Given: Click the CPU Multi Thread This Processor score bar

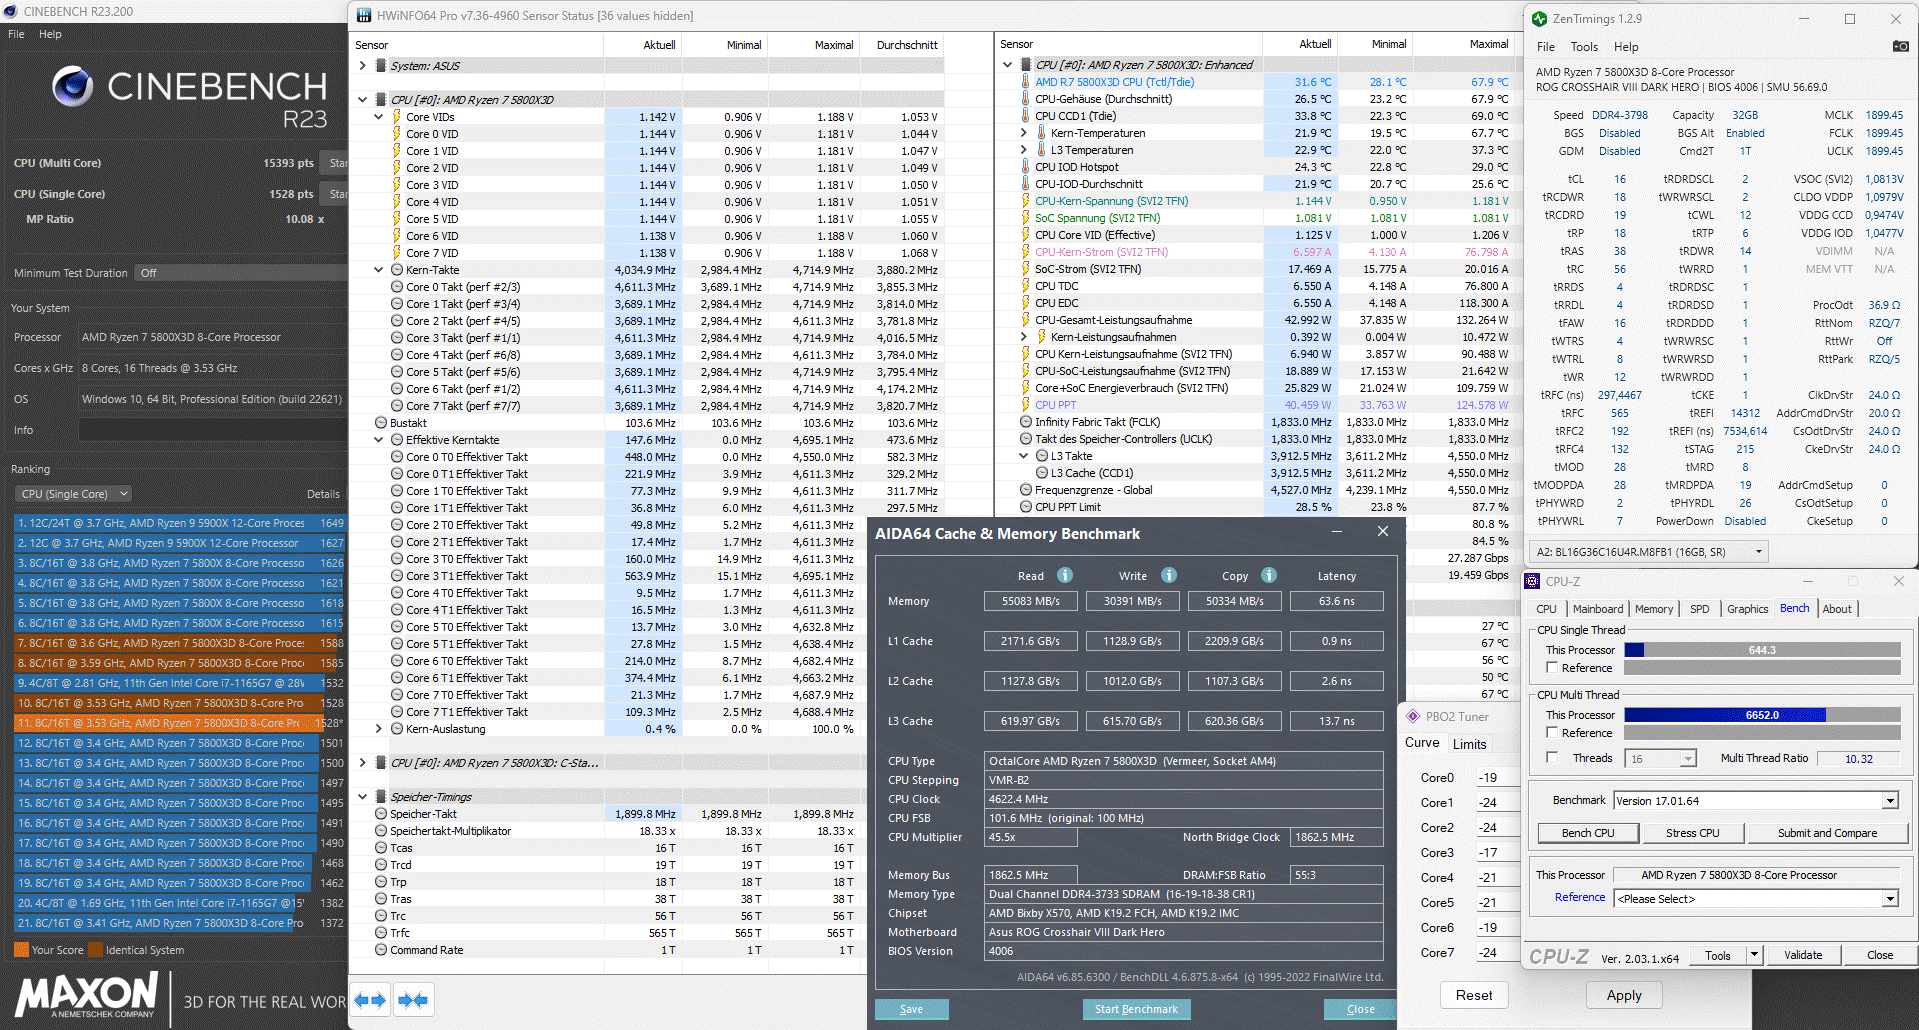Looking at the screenshot, I should click(x=1762, y=715).
